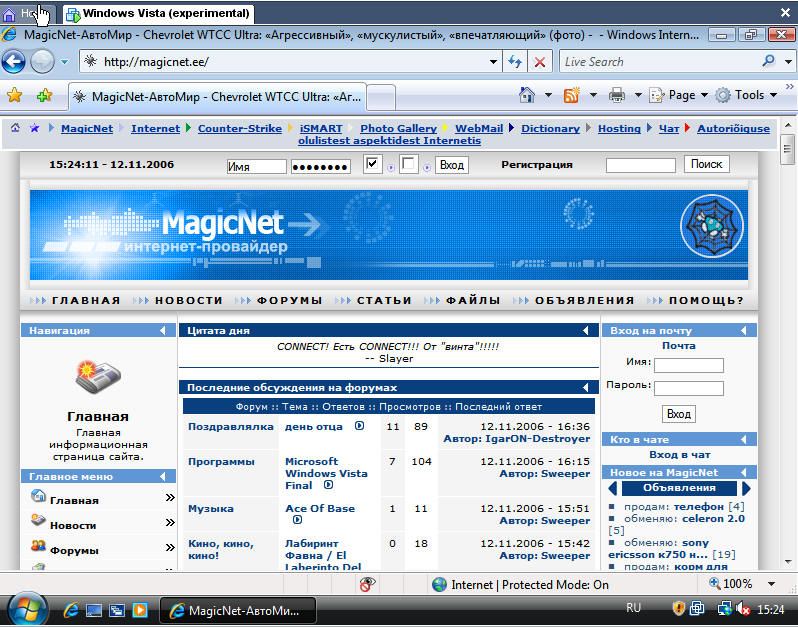The image size is (798, 627).
Task: Open the address bar history dropdown
Action: (493, 62)
